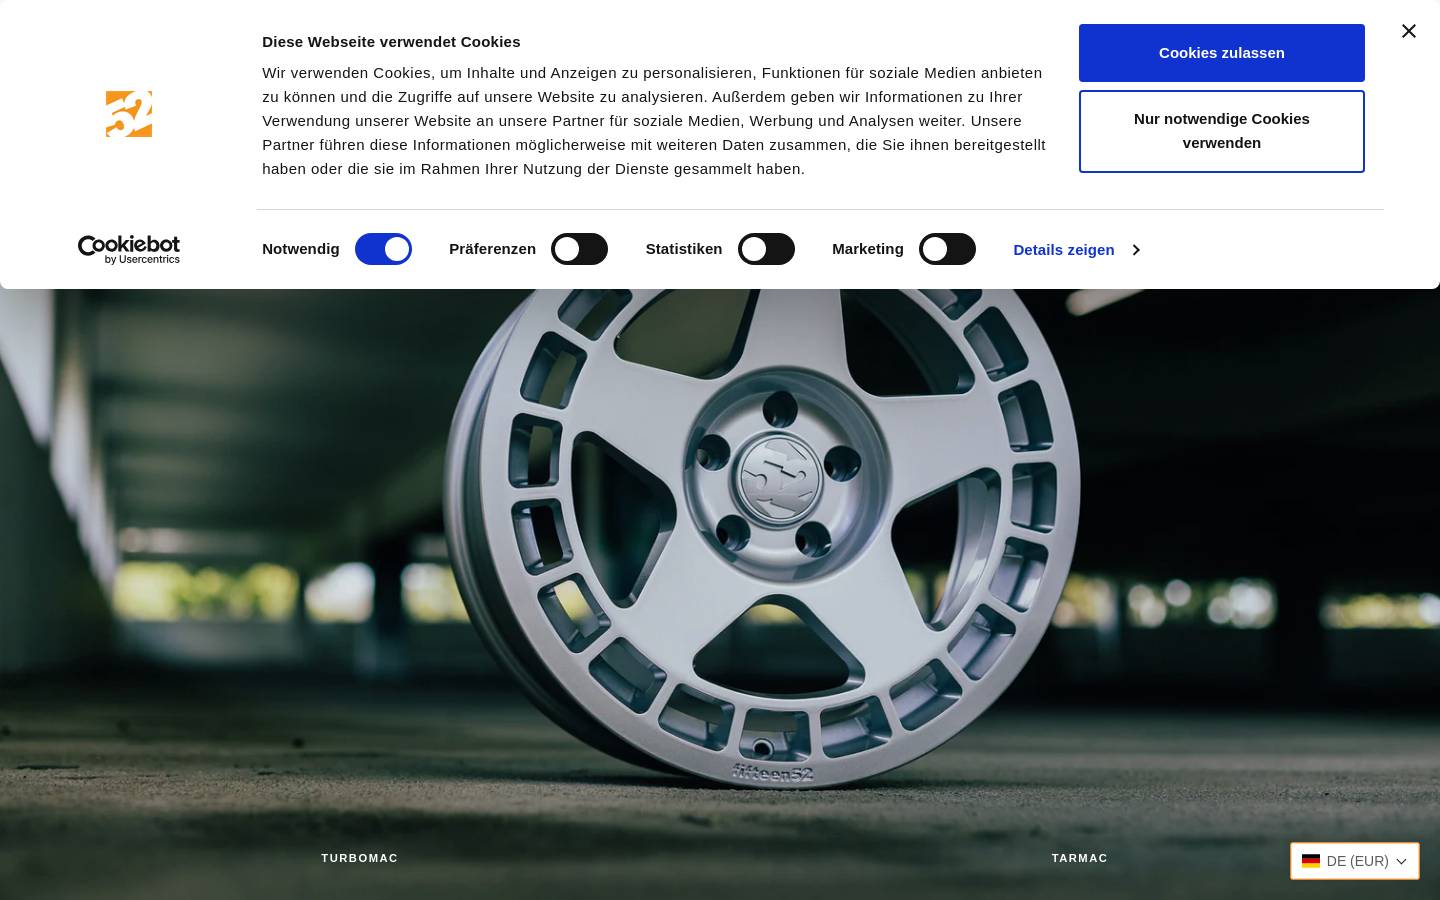The width and height of the screenshot is (1440, 900).
Task: Enable the Präferenzen cookie switch
Action: tap(579, 249)
